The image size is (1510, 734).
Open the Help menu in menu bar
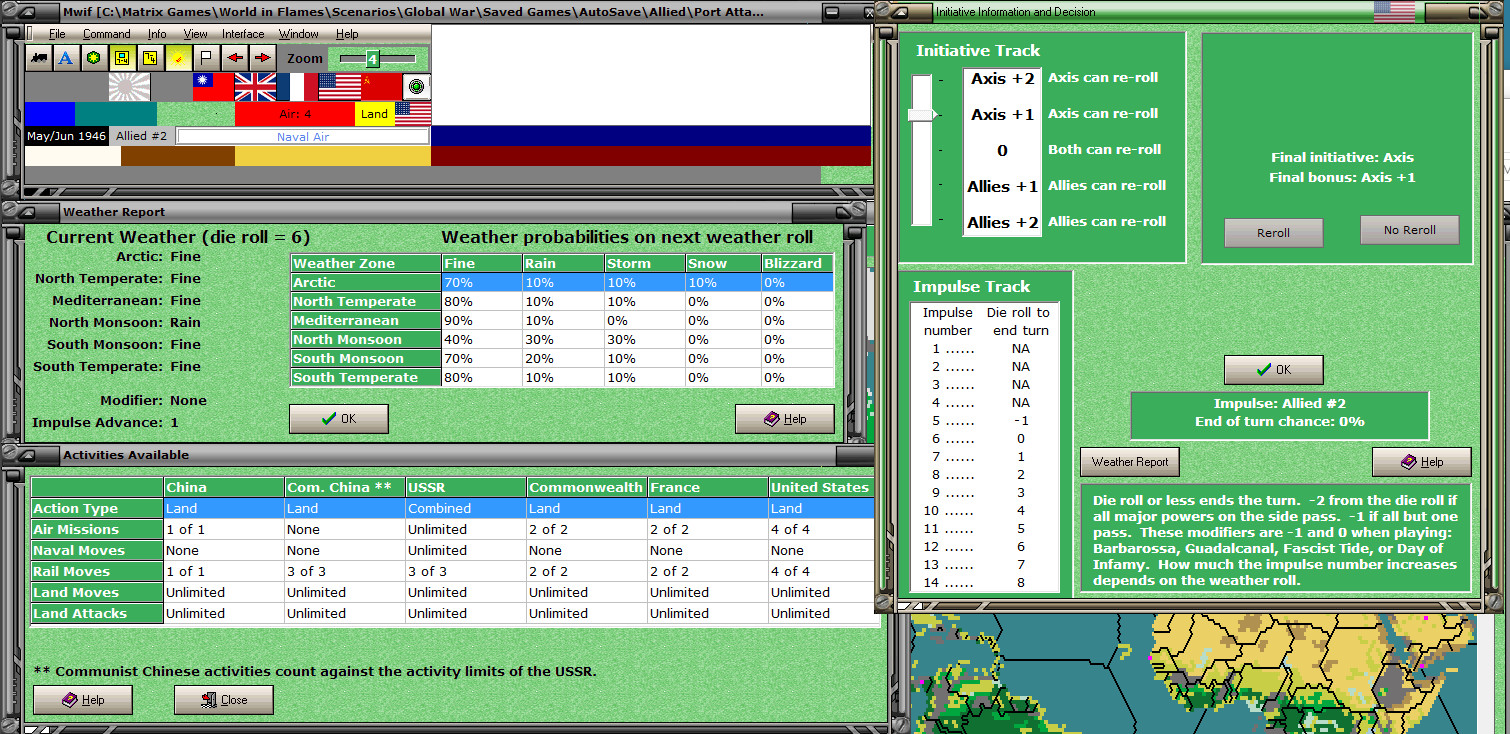click(x=347, y=34)
